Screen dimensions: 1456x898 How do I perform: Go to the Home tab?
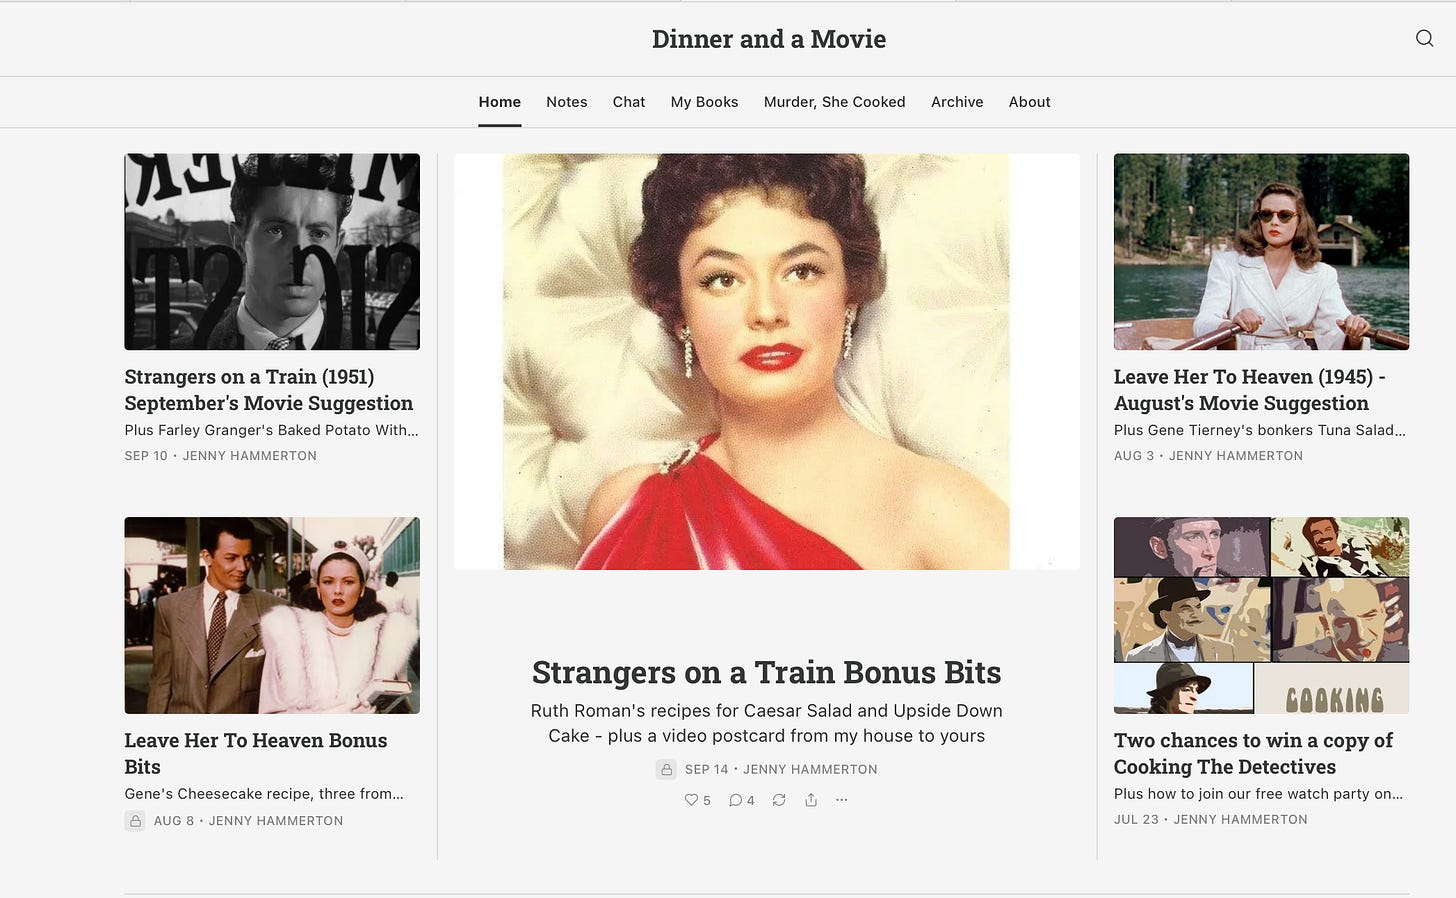pyautogui.click(x=499, y=102)
